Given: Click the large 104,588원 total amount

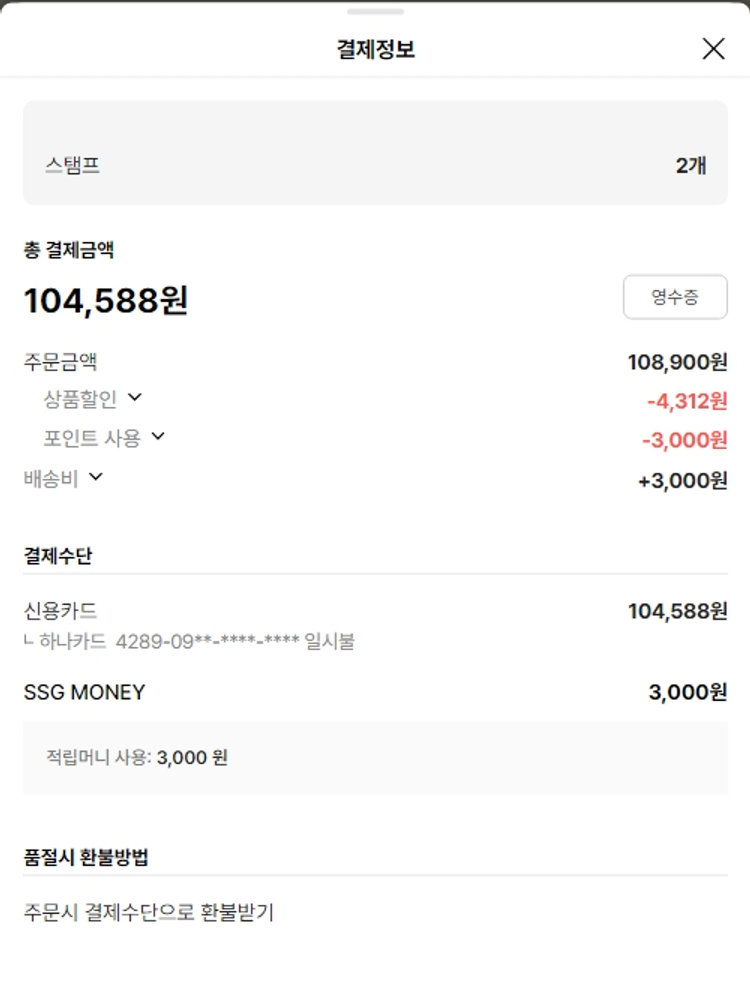Looking at the screenshot, I should click(106, 300).
